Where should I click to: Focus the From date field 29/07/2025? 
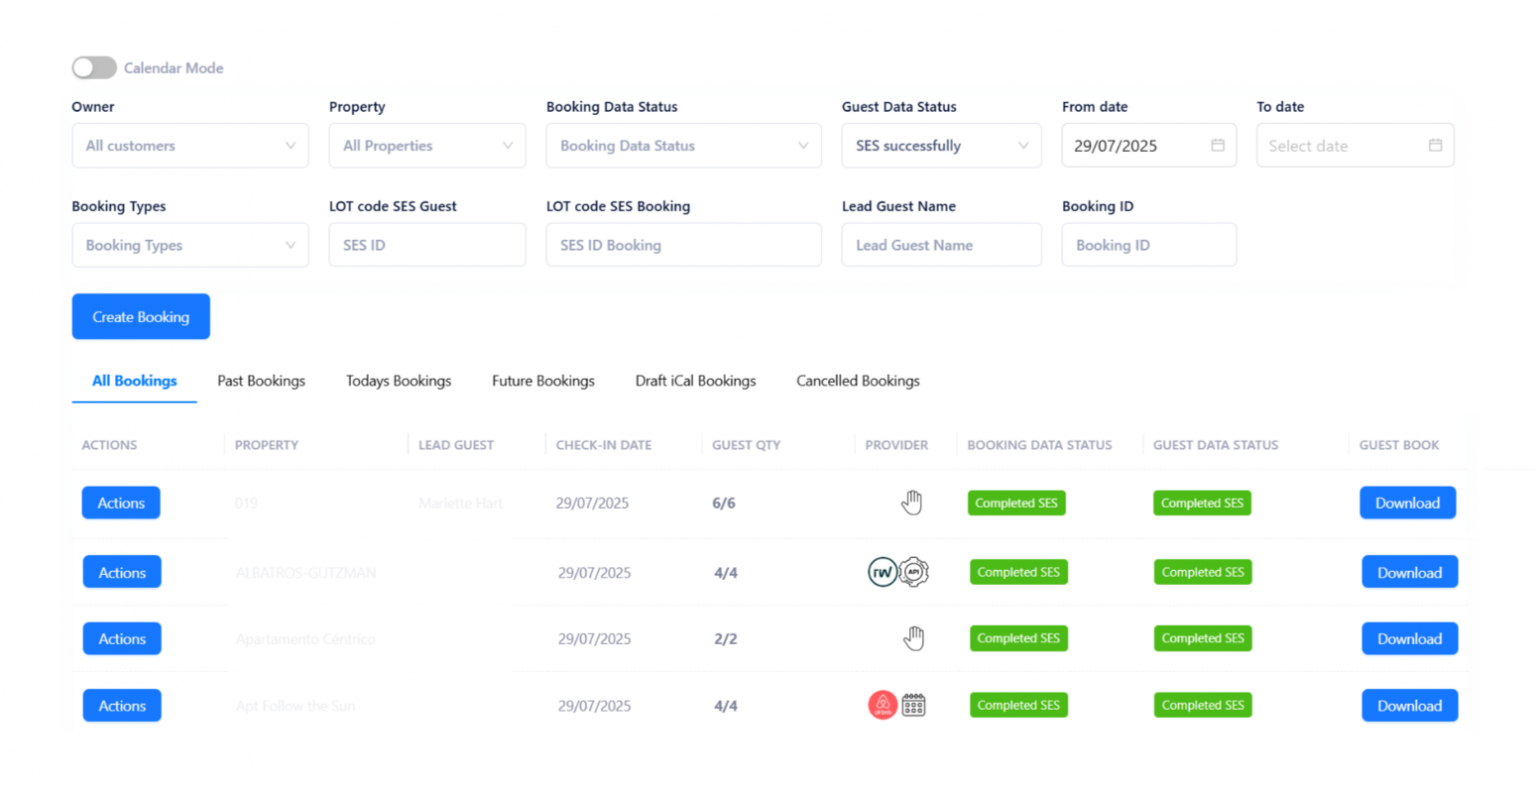pyautogui.click(x=1149, y=145)
